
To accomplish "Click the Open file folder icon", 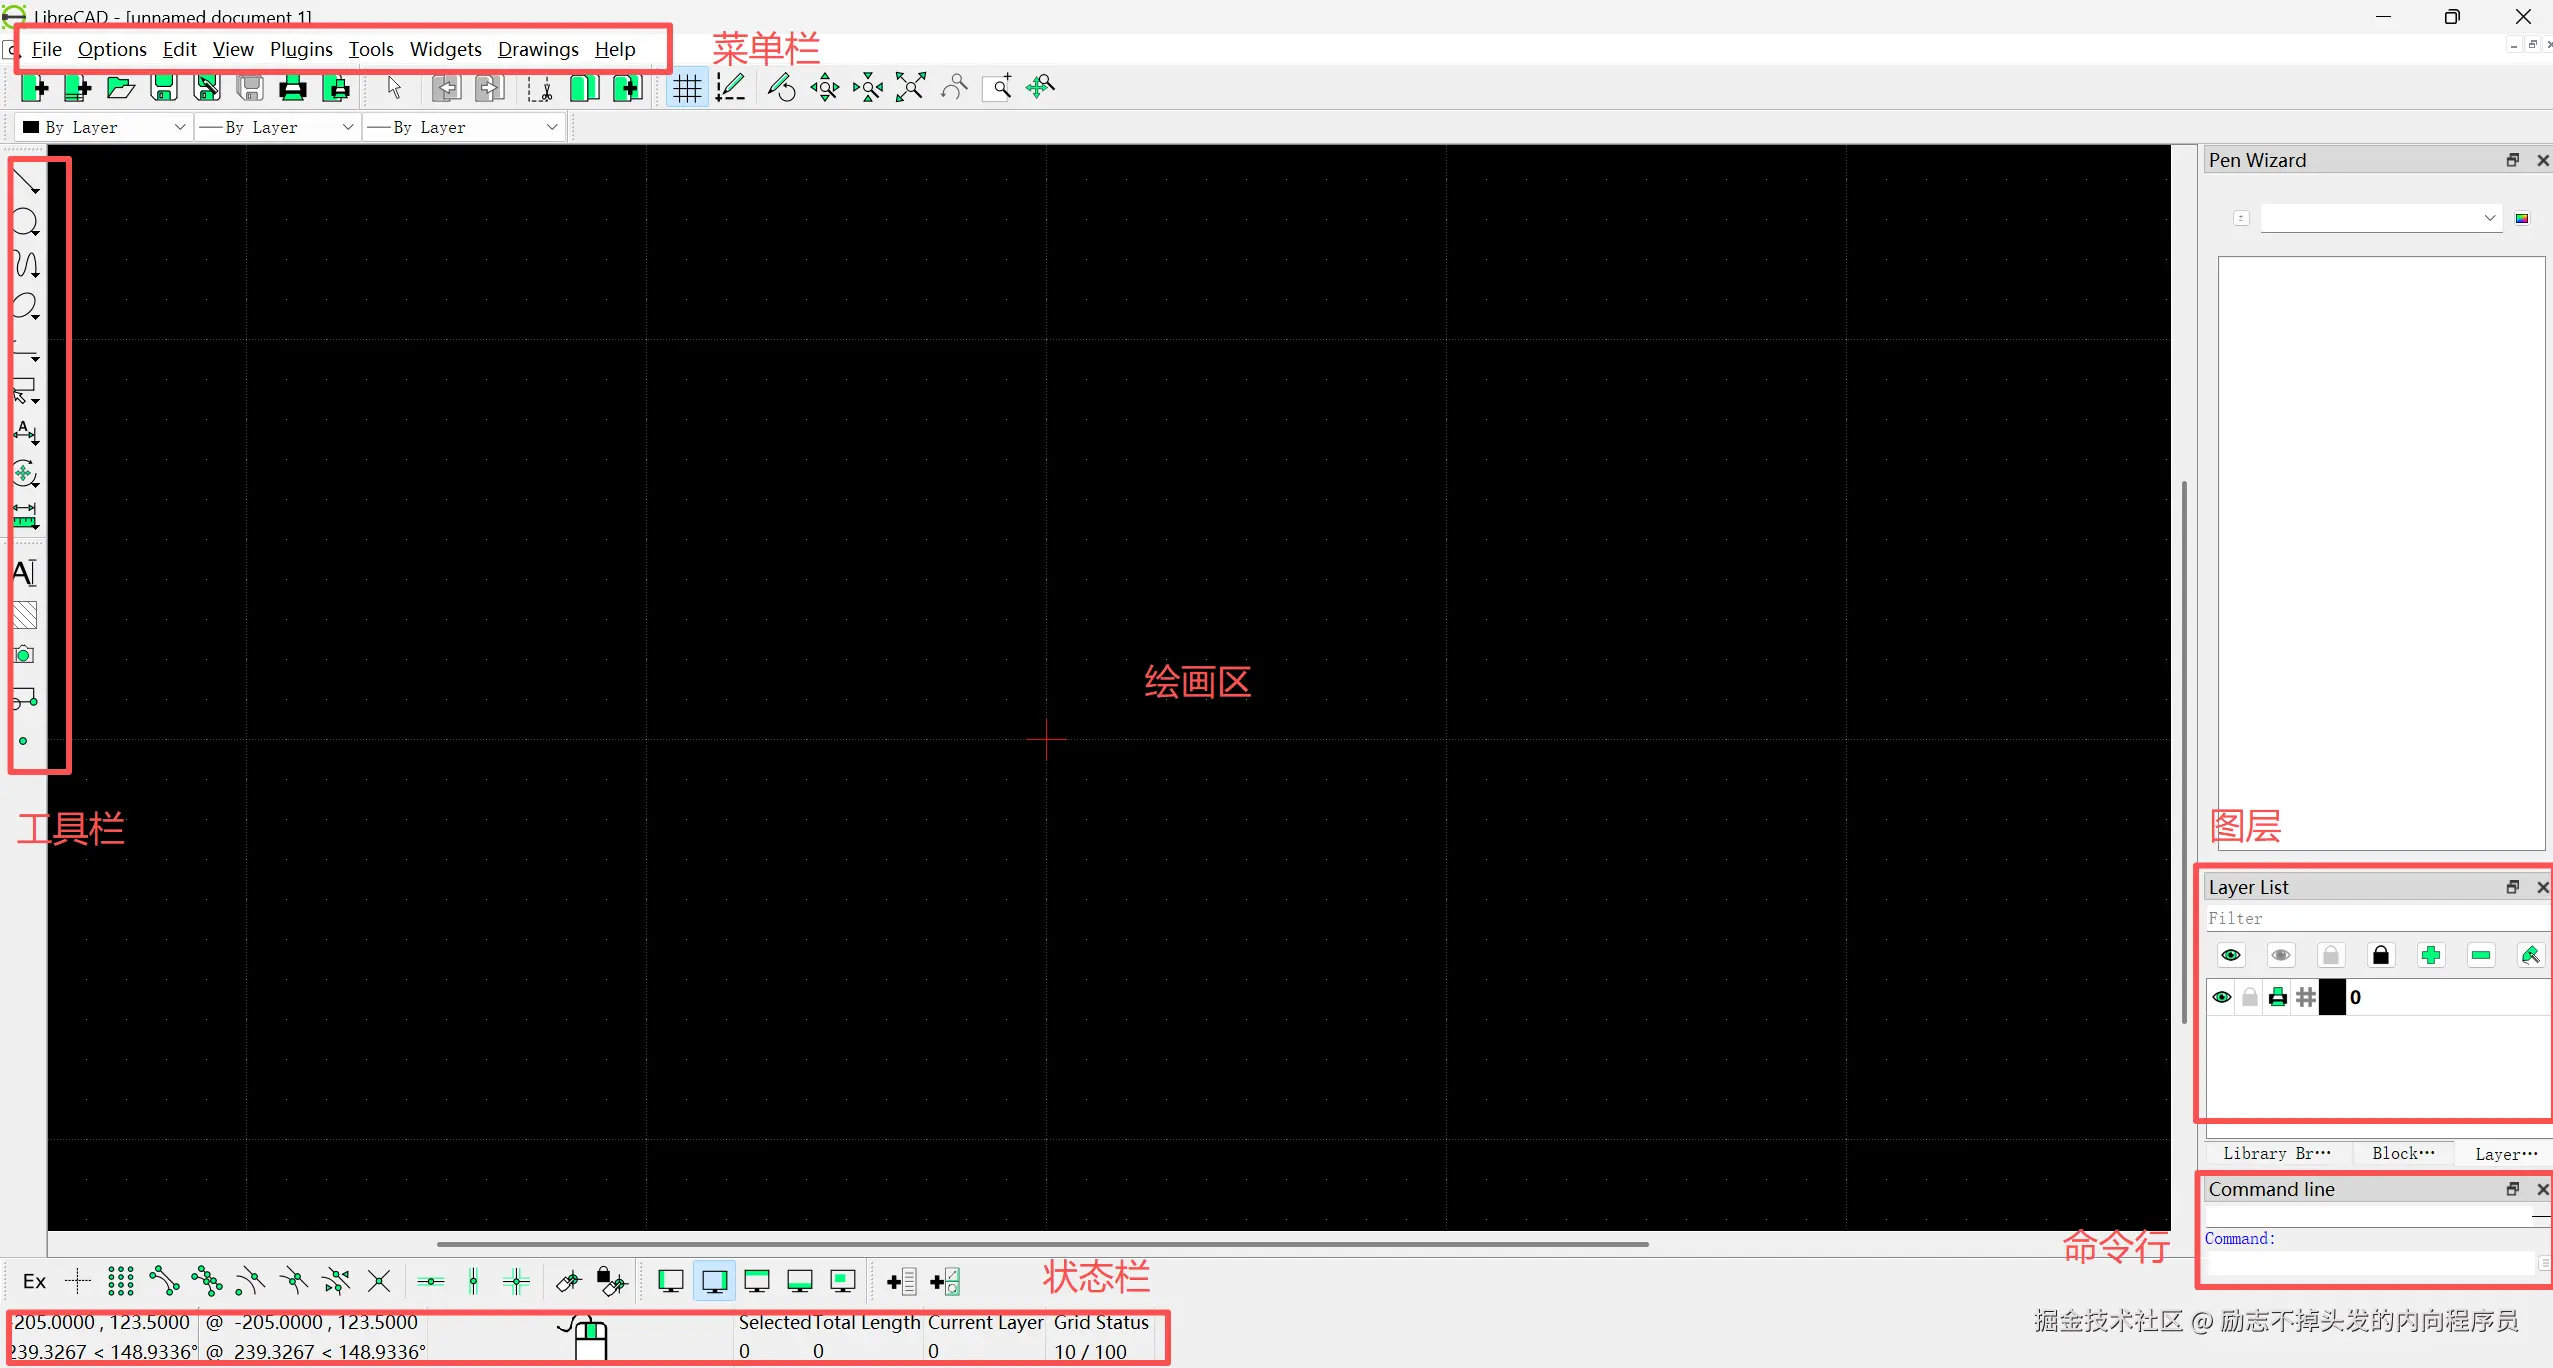I will [x=121, y=88].
